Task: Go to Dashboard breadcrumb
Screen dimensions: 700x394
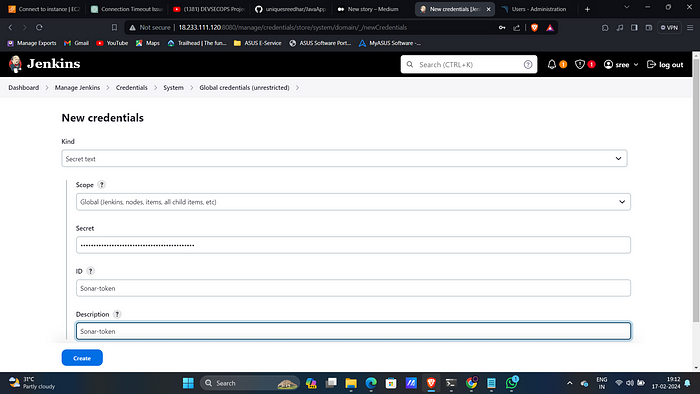Action: (x=24, y=88)
